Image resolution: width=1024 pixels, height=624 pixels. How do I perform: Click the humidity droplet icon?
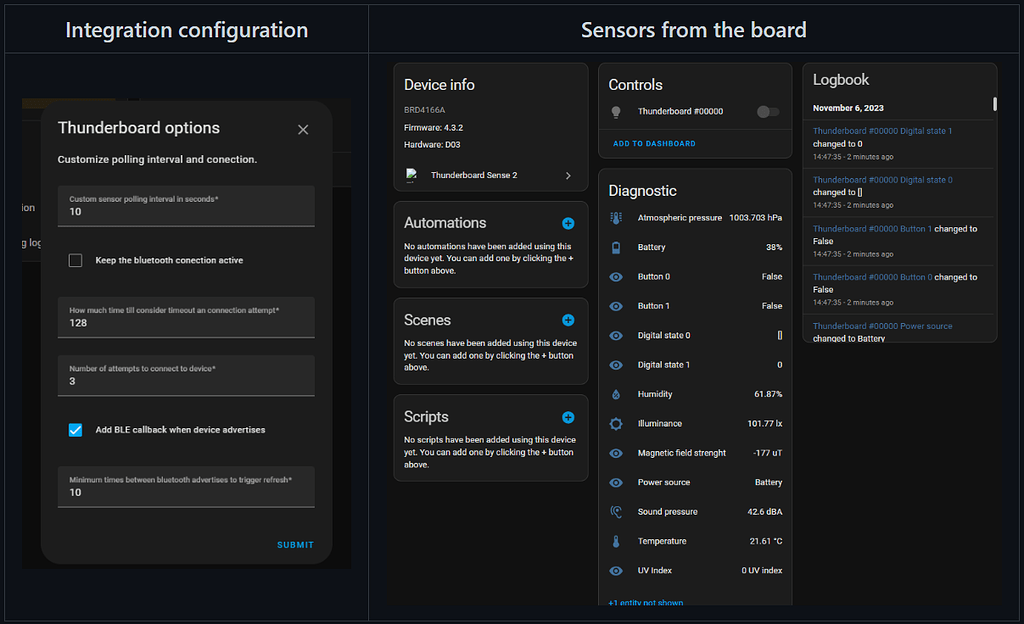(616, 394)
